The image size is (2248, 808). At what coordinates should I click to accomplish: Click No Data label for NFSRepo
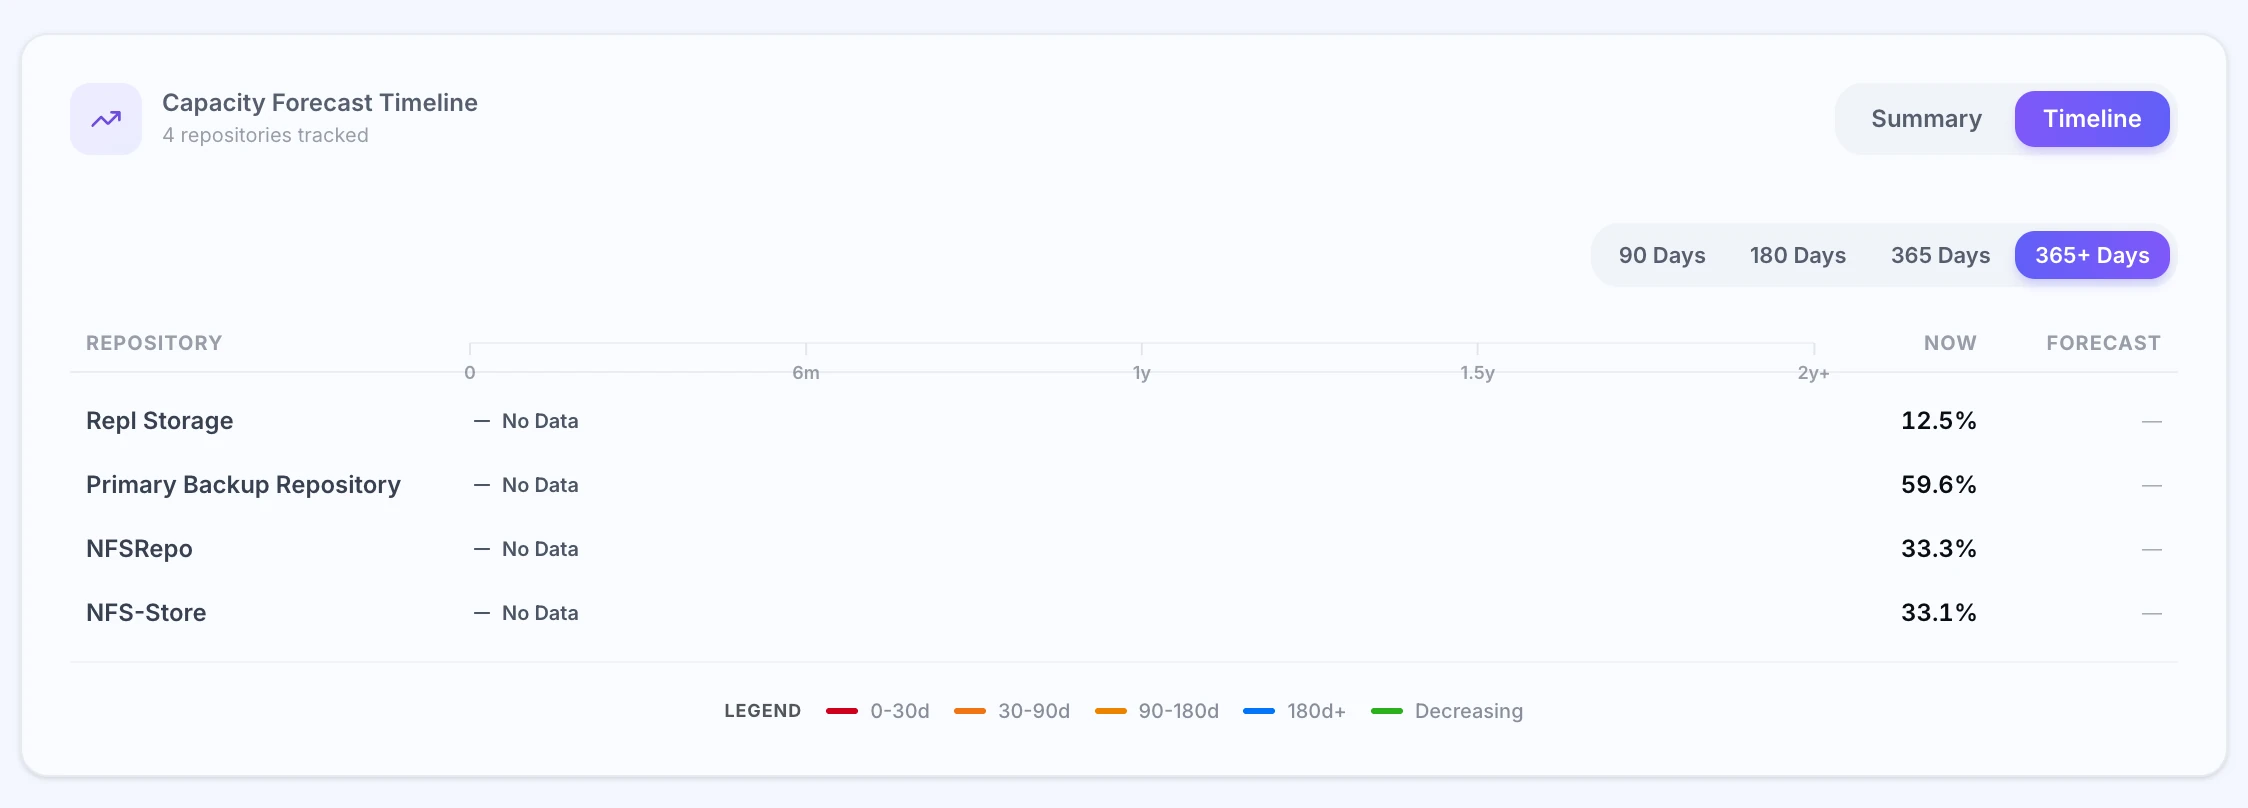(x=540, y=549)
